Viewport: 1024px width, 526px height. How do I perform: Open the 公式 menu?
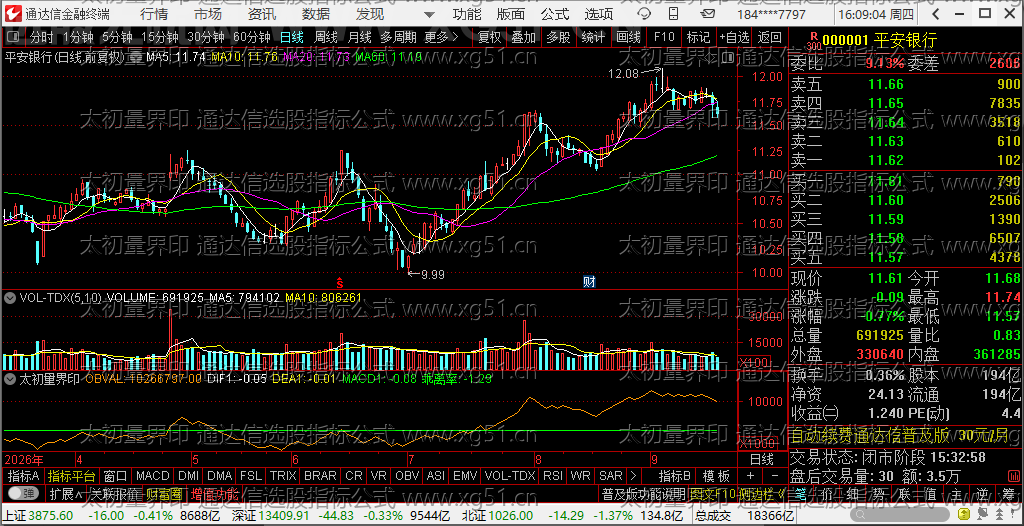tap(554, 14)
